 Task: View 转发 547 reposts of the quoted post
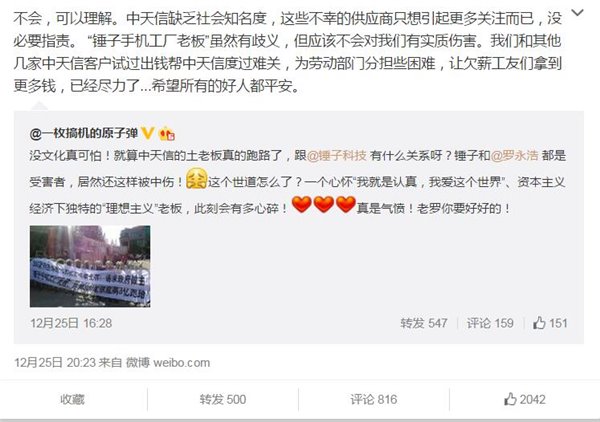424,323
